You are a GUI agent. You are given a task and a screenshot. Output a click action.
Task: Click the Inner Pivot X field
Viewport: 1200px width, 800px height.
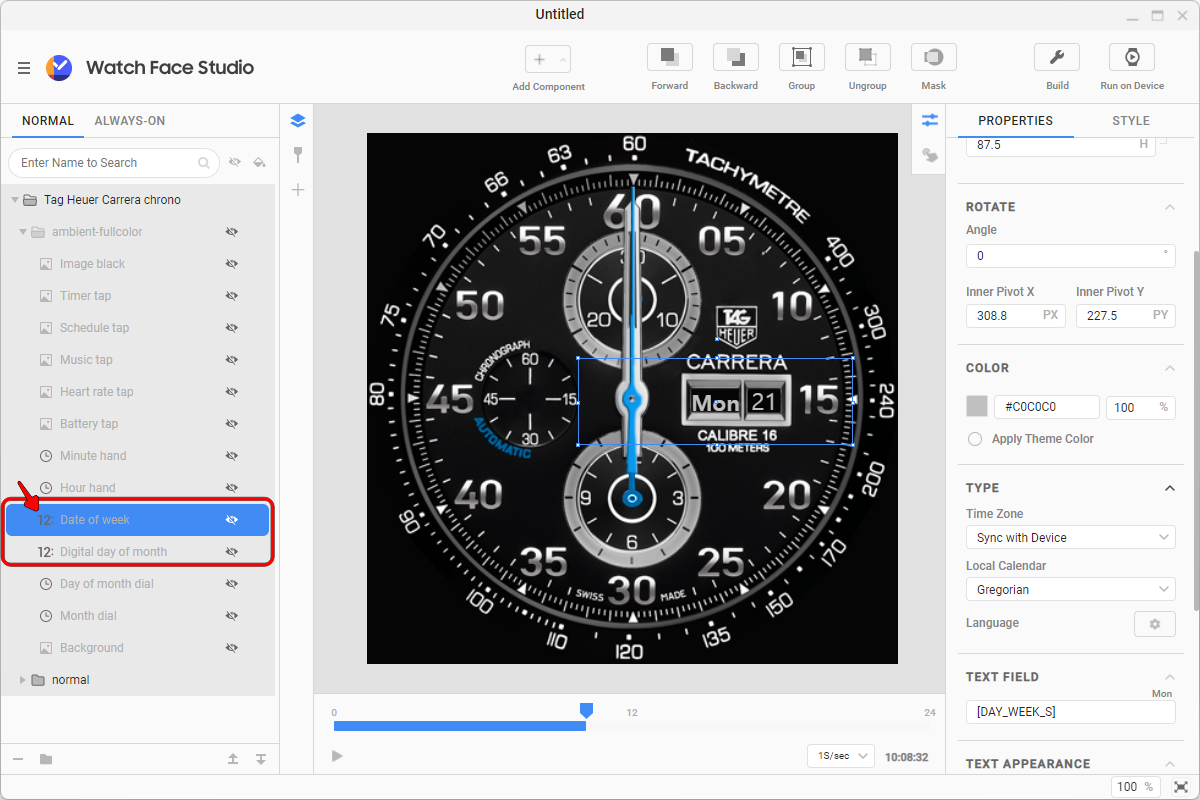(1016, 315)
